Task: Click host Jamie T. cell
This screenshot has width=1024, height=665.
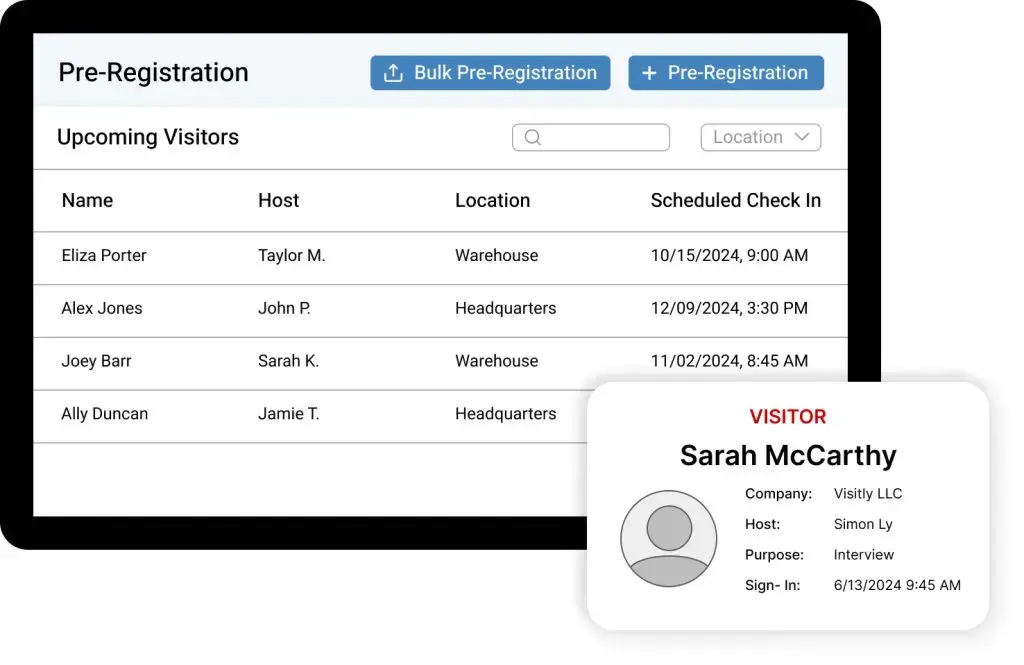Action: 288,414
